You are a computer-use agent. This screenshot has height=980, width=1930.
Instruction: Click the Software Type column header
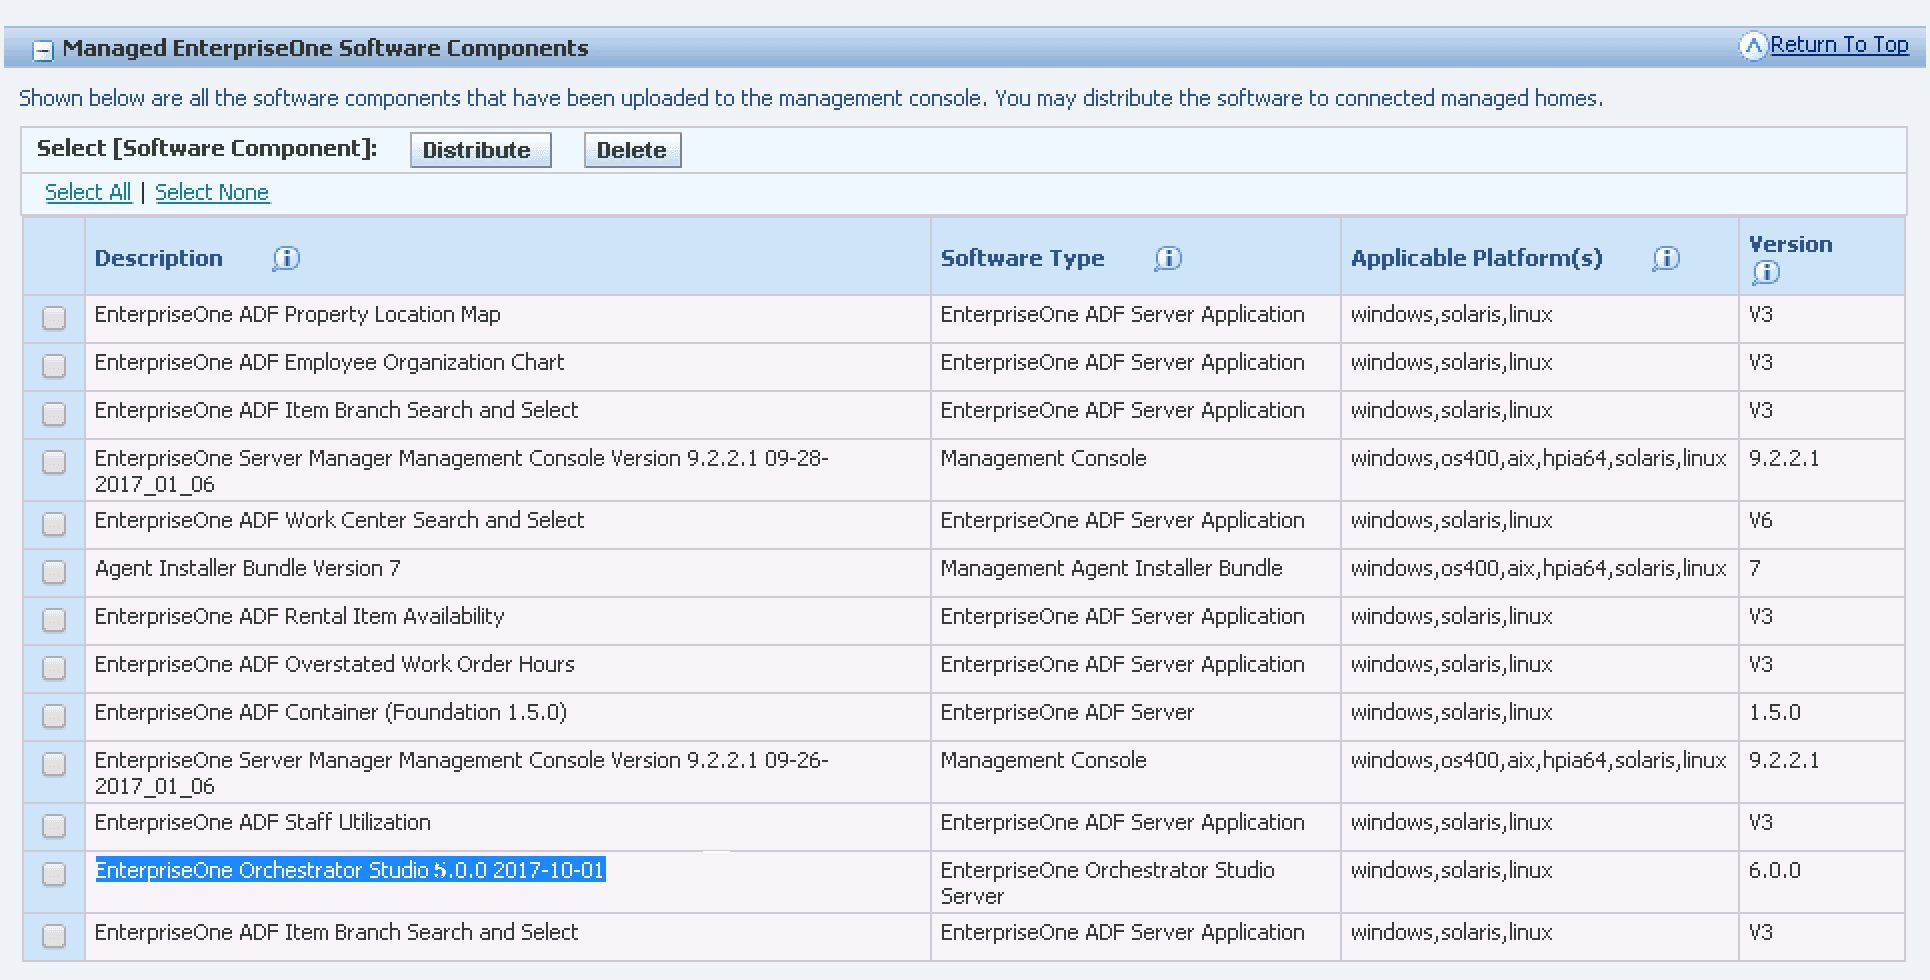pos(1022,258)
